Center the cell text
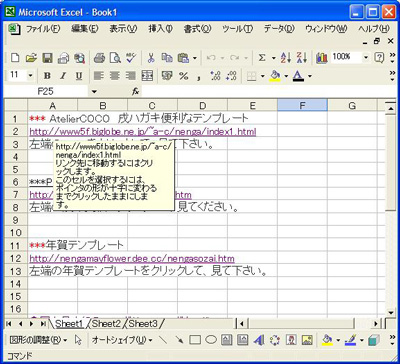 click(x=115, y=76)
